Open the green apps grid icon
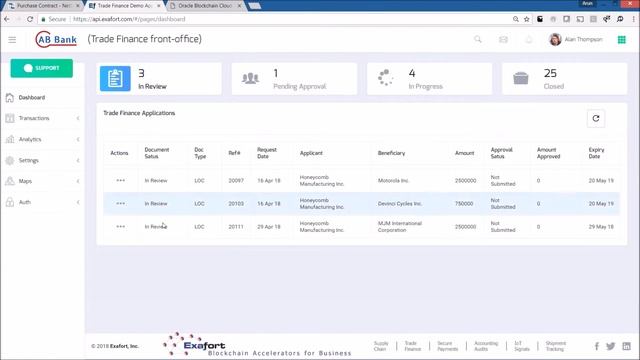The width and height of the screenshot is (640, 360). point(621,40)
